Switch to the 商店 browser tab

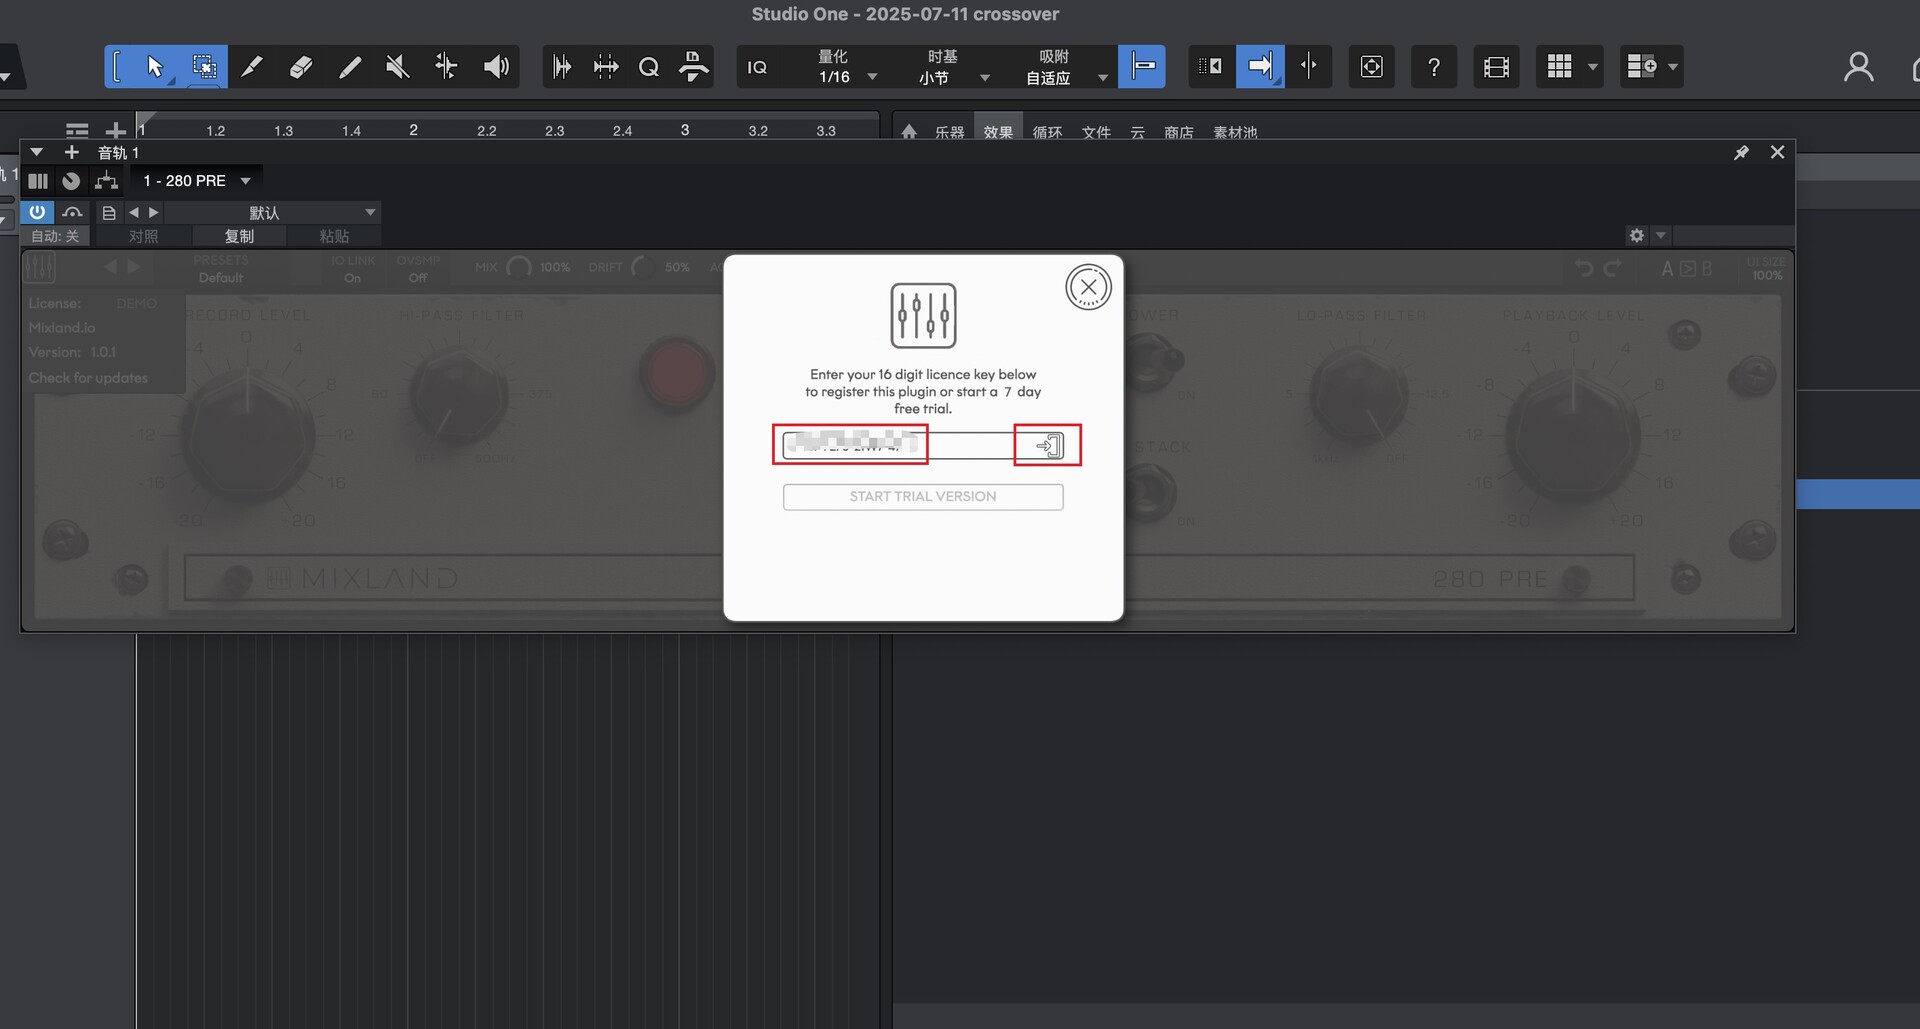1179,132
